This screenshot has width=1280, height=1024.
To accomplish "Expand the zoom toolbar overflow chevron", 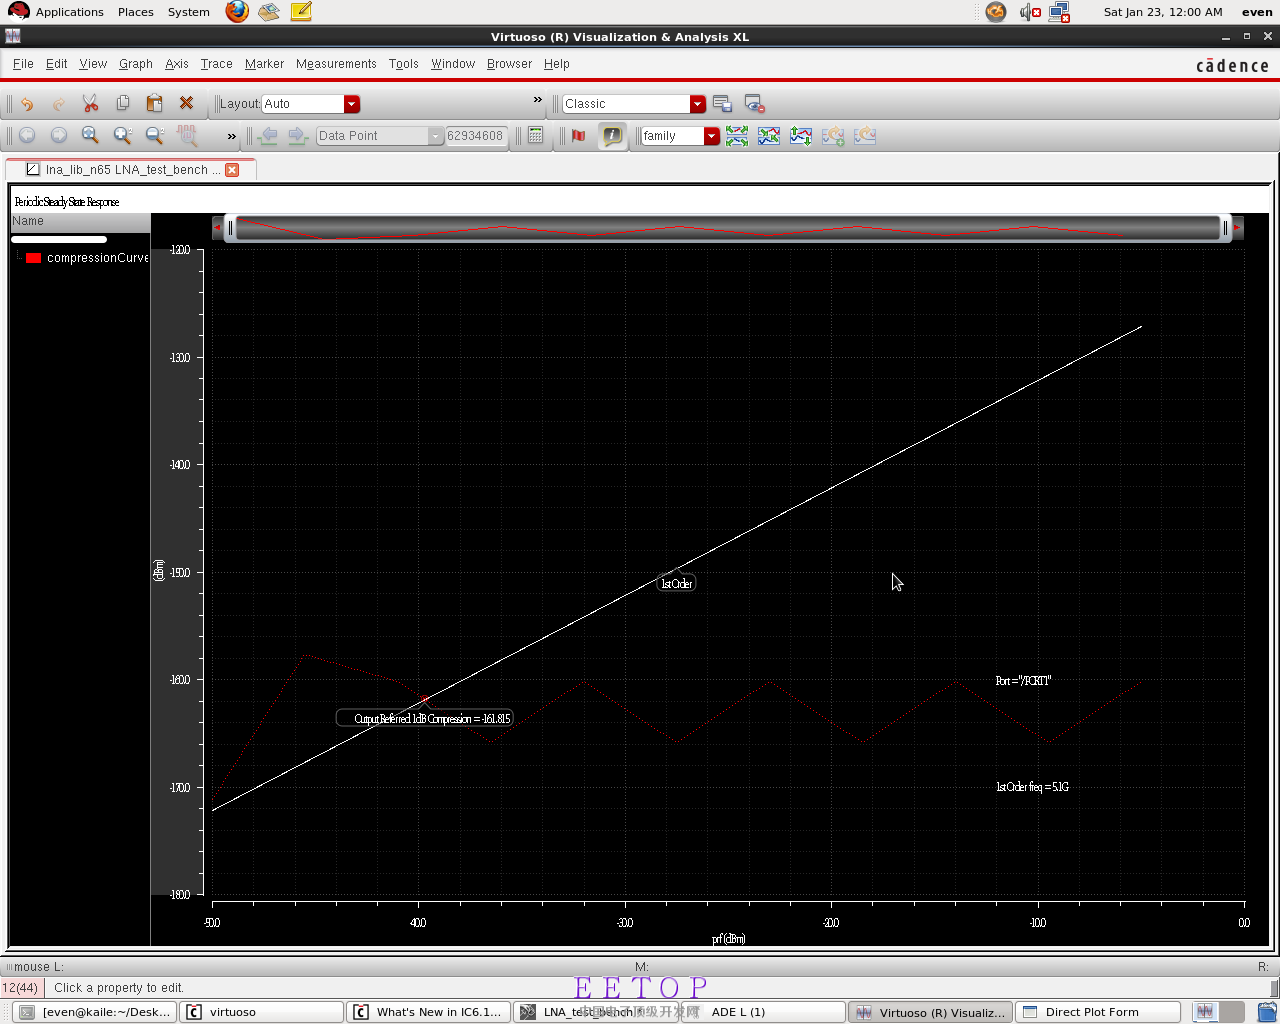I will click(x=232, y=136).
